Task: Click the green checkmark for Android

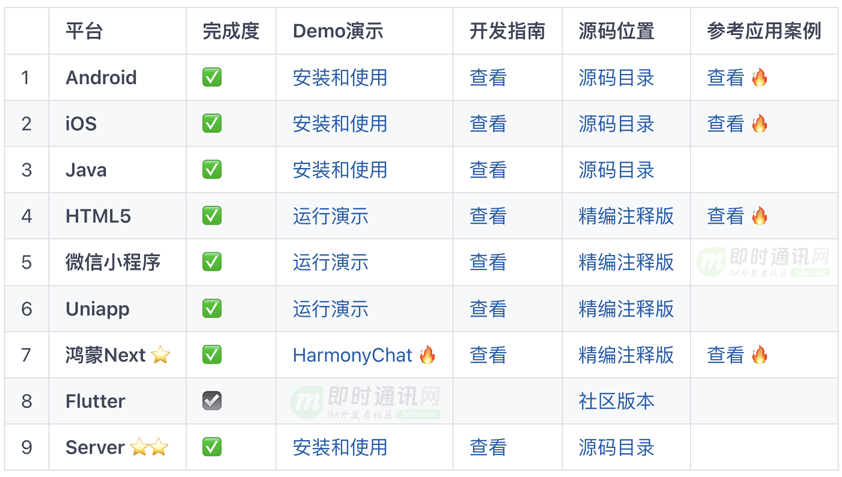Action: (212, 78)
